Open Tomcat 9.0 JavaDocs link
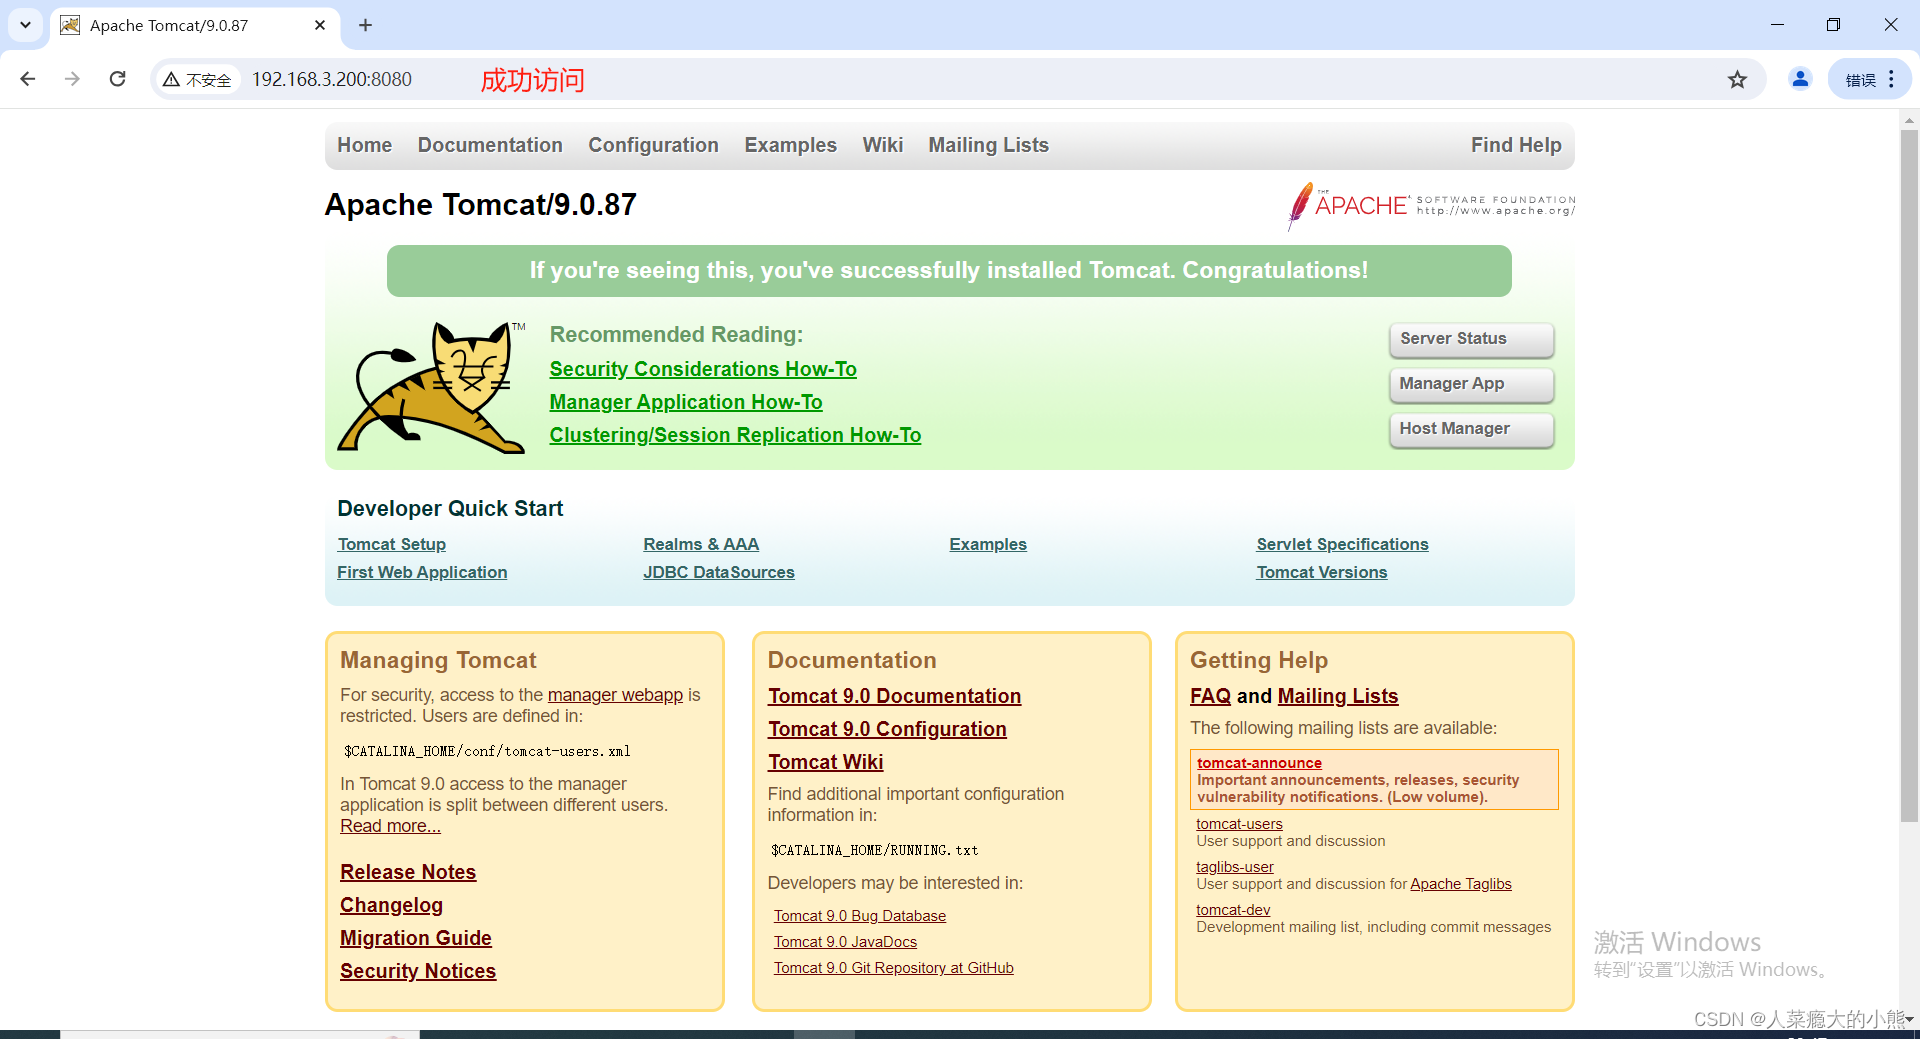Image resolution: width=1920 pixels, height=1039 pixels. [x=845, y=942]
